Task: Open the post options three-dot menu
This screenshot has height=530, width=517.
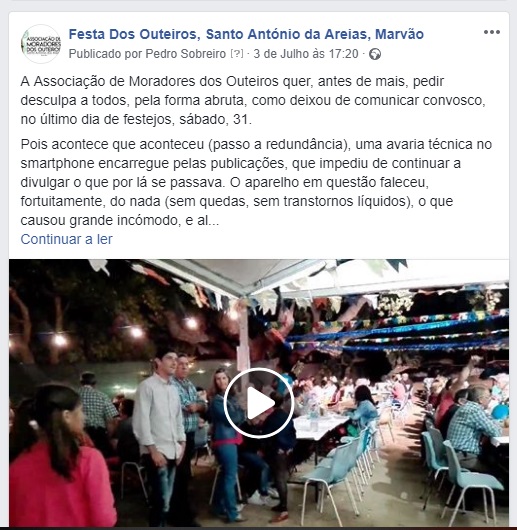Action: point(491,32)
